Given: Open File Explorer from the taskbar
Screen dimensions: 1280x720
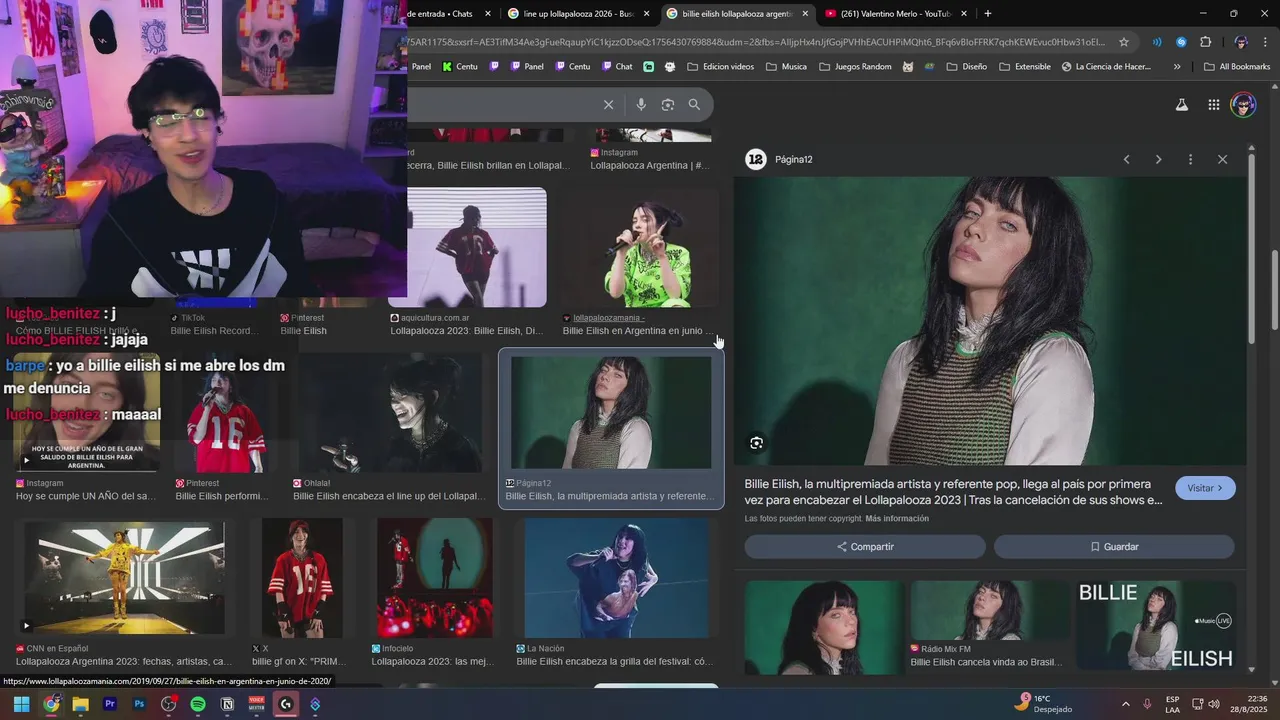Looking at the screenshot, I should pyautogui.click(x=80, y=704).
